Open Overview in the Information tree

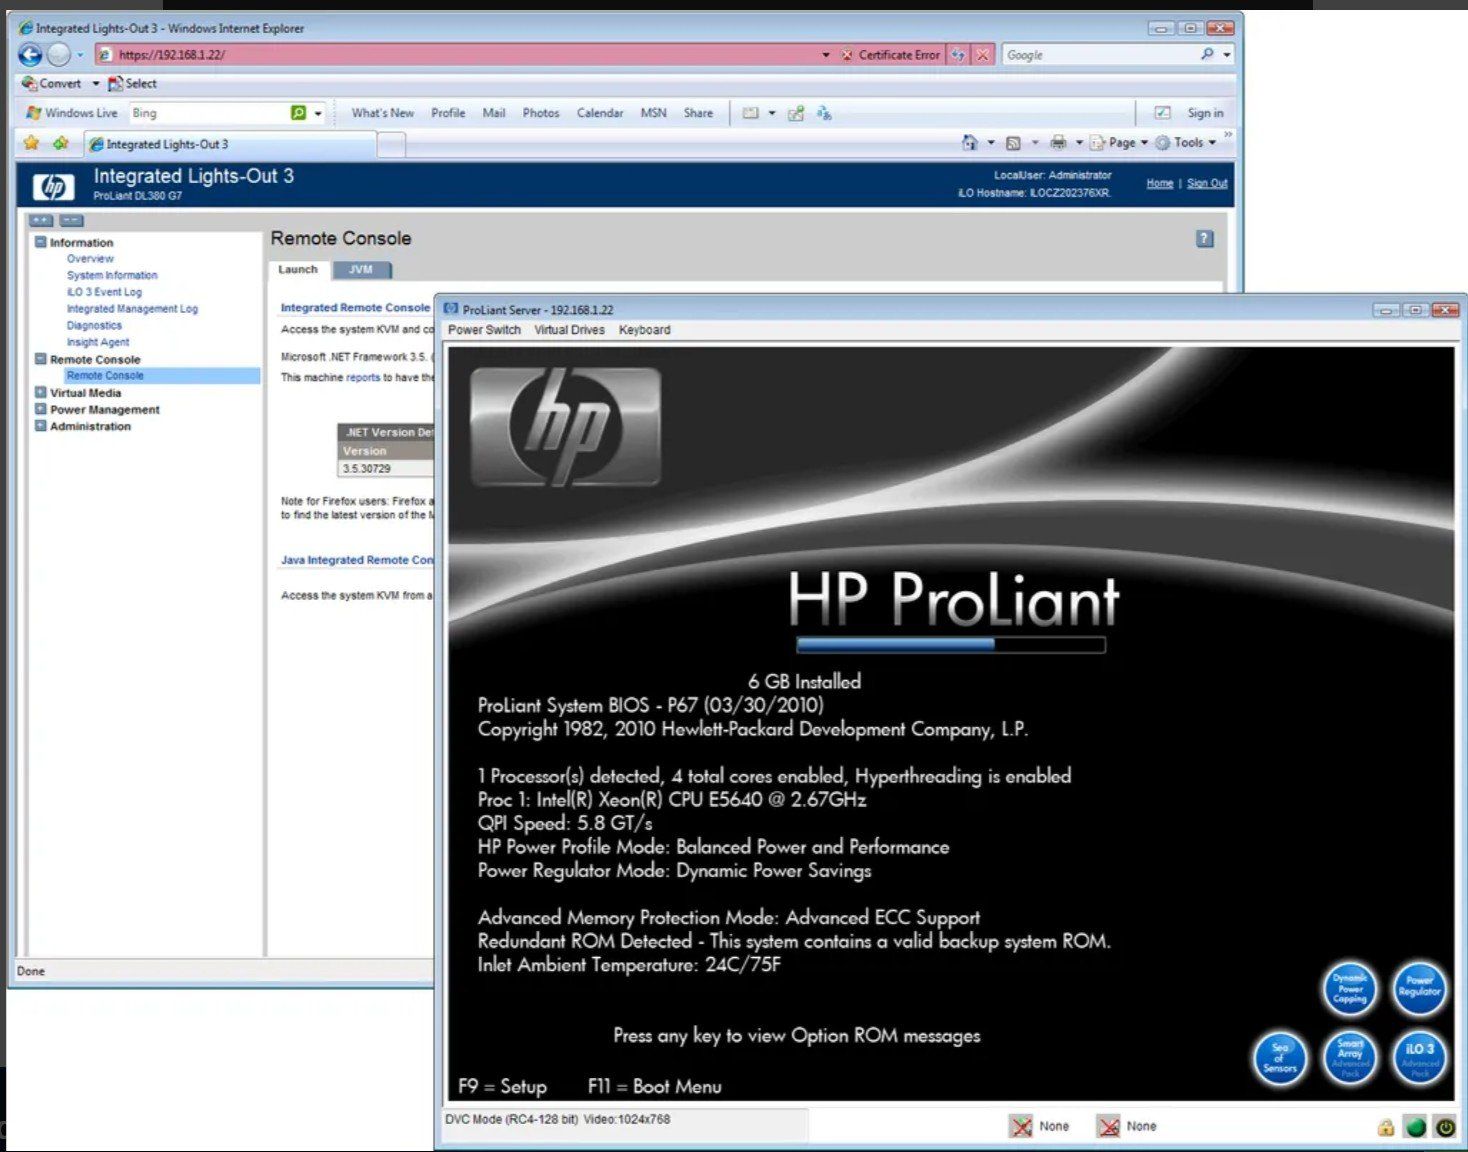click(90, 259)
